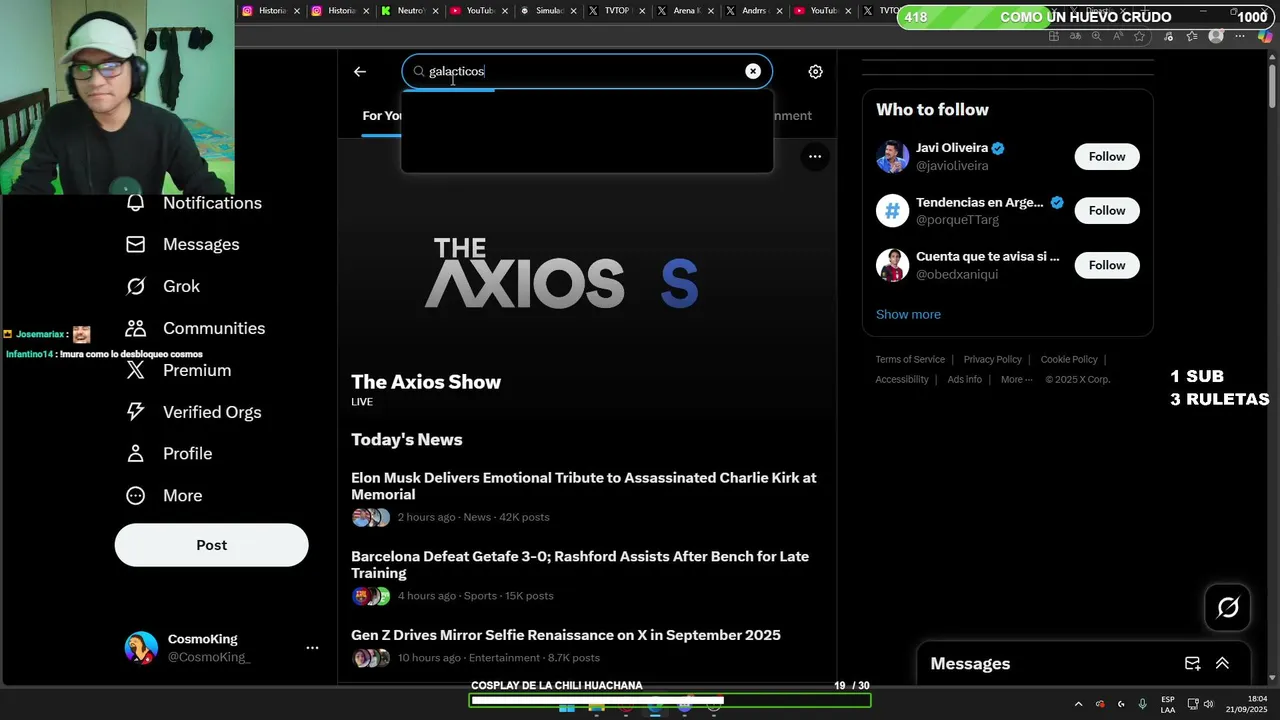Open the Cookie Policy link
This screenshot has width=1280, height=720.
(x=1069, y=359)
